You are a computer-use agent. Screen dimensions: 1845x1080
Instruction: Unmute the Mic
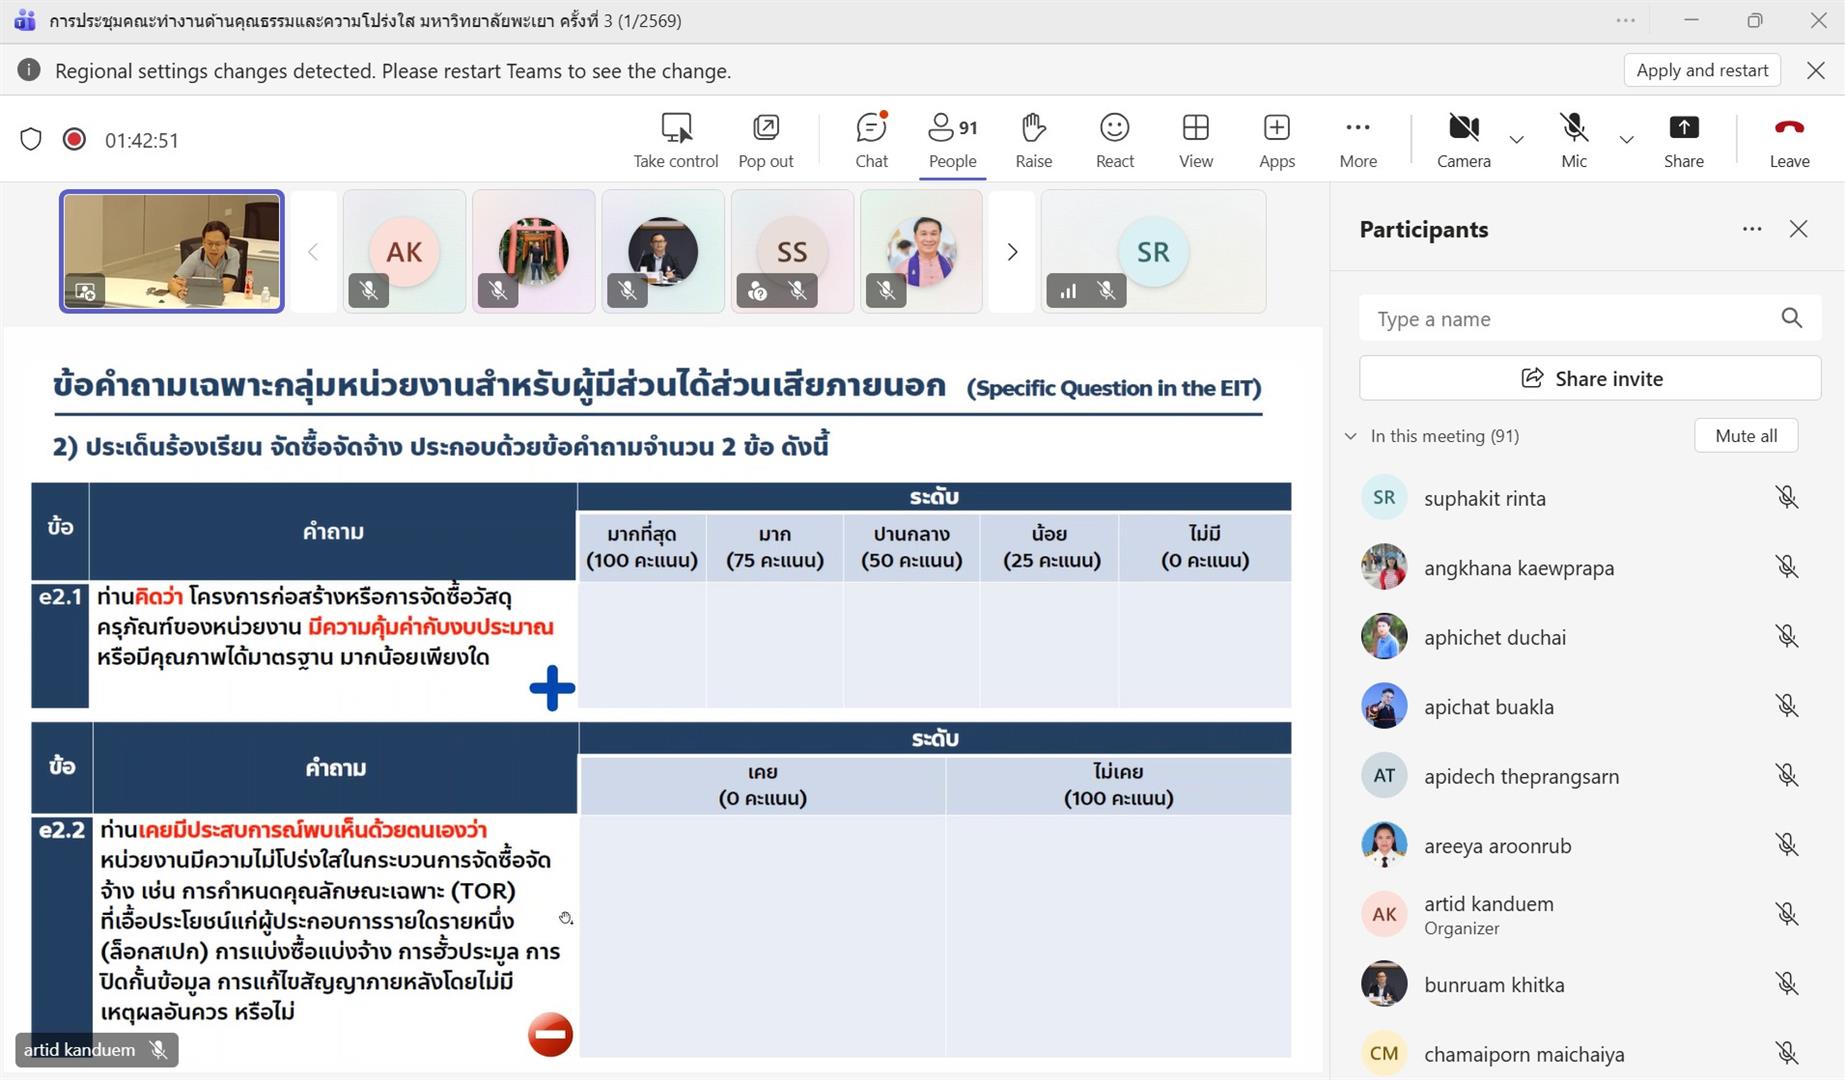coord(1573,139)
